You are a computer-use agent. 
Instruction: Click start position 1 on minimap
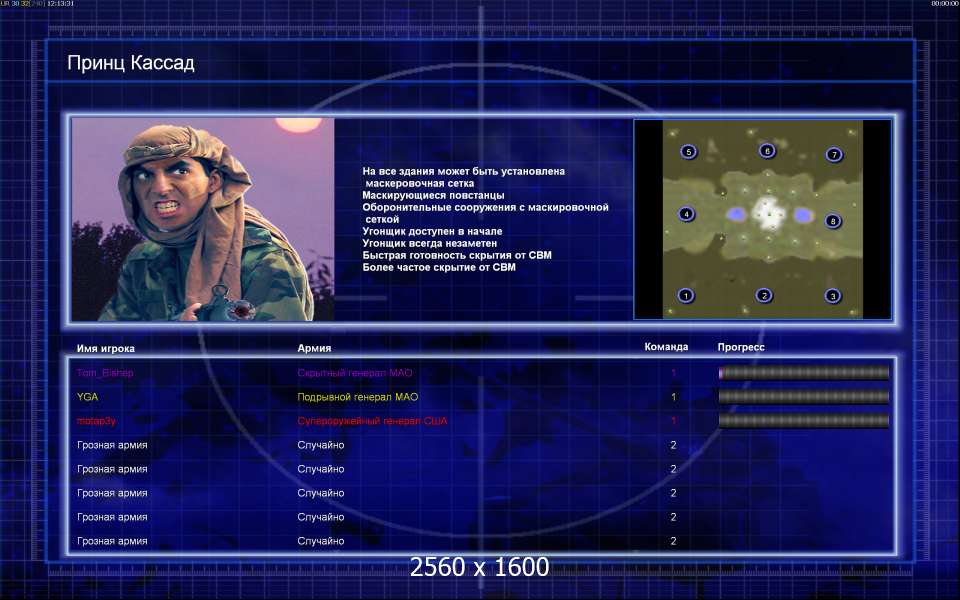click(x=686, y=296)
